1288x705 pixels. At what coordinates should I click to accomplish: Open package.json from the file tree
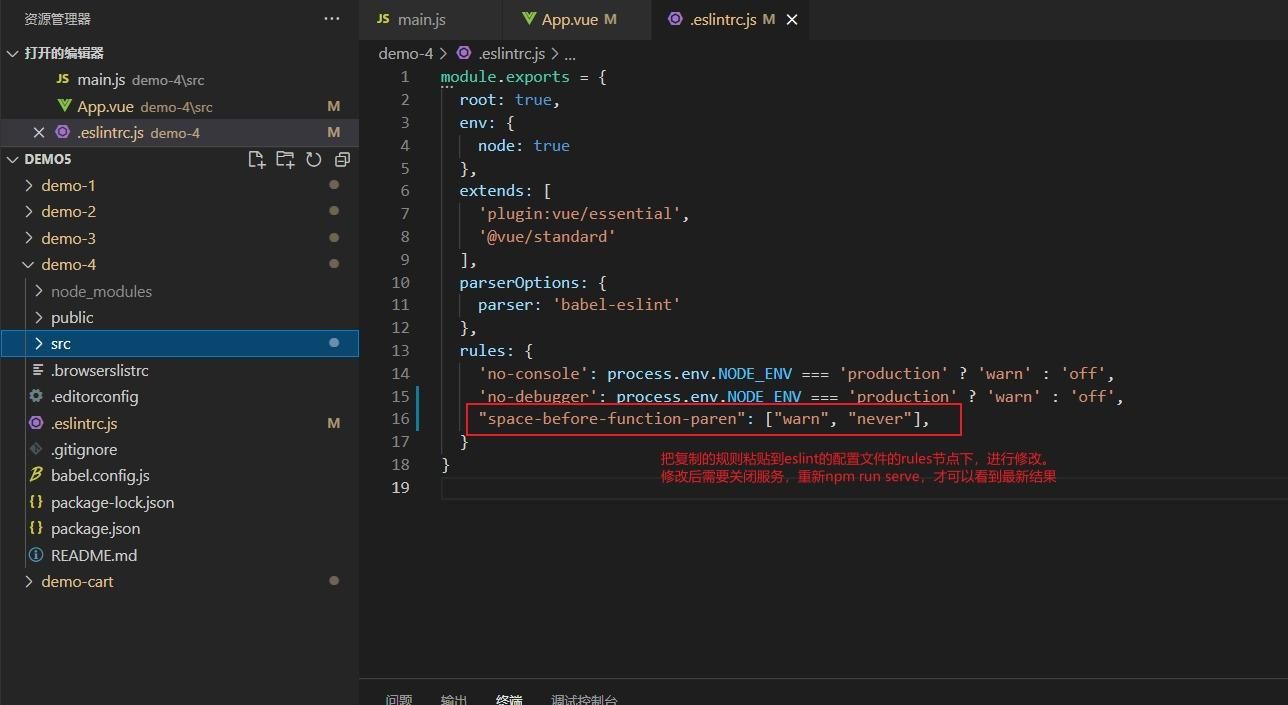(x=95, y=528)
